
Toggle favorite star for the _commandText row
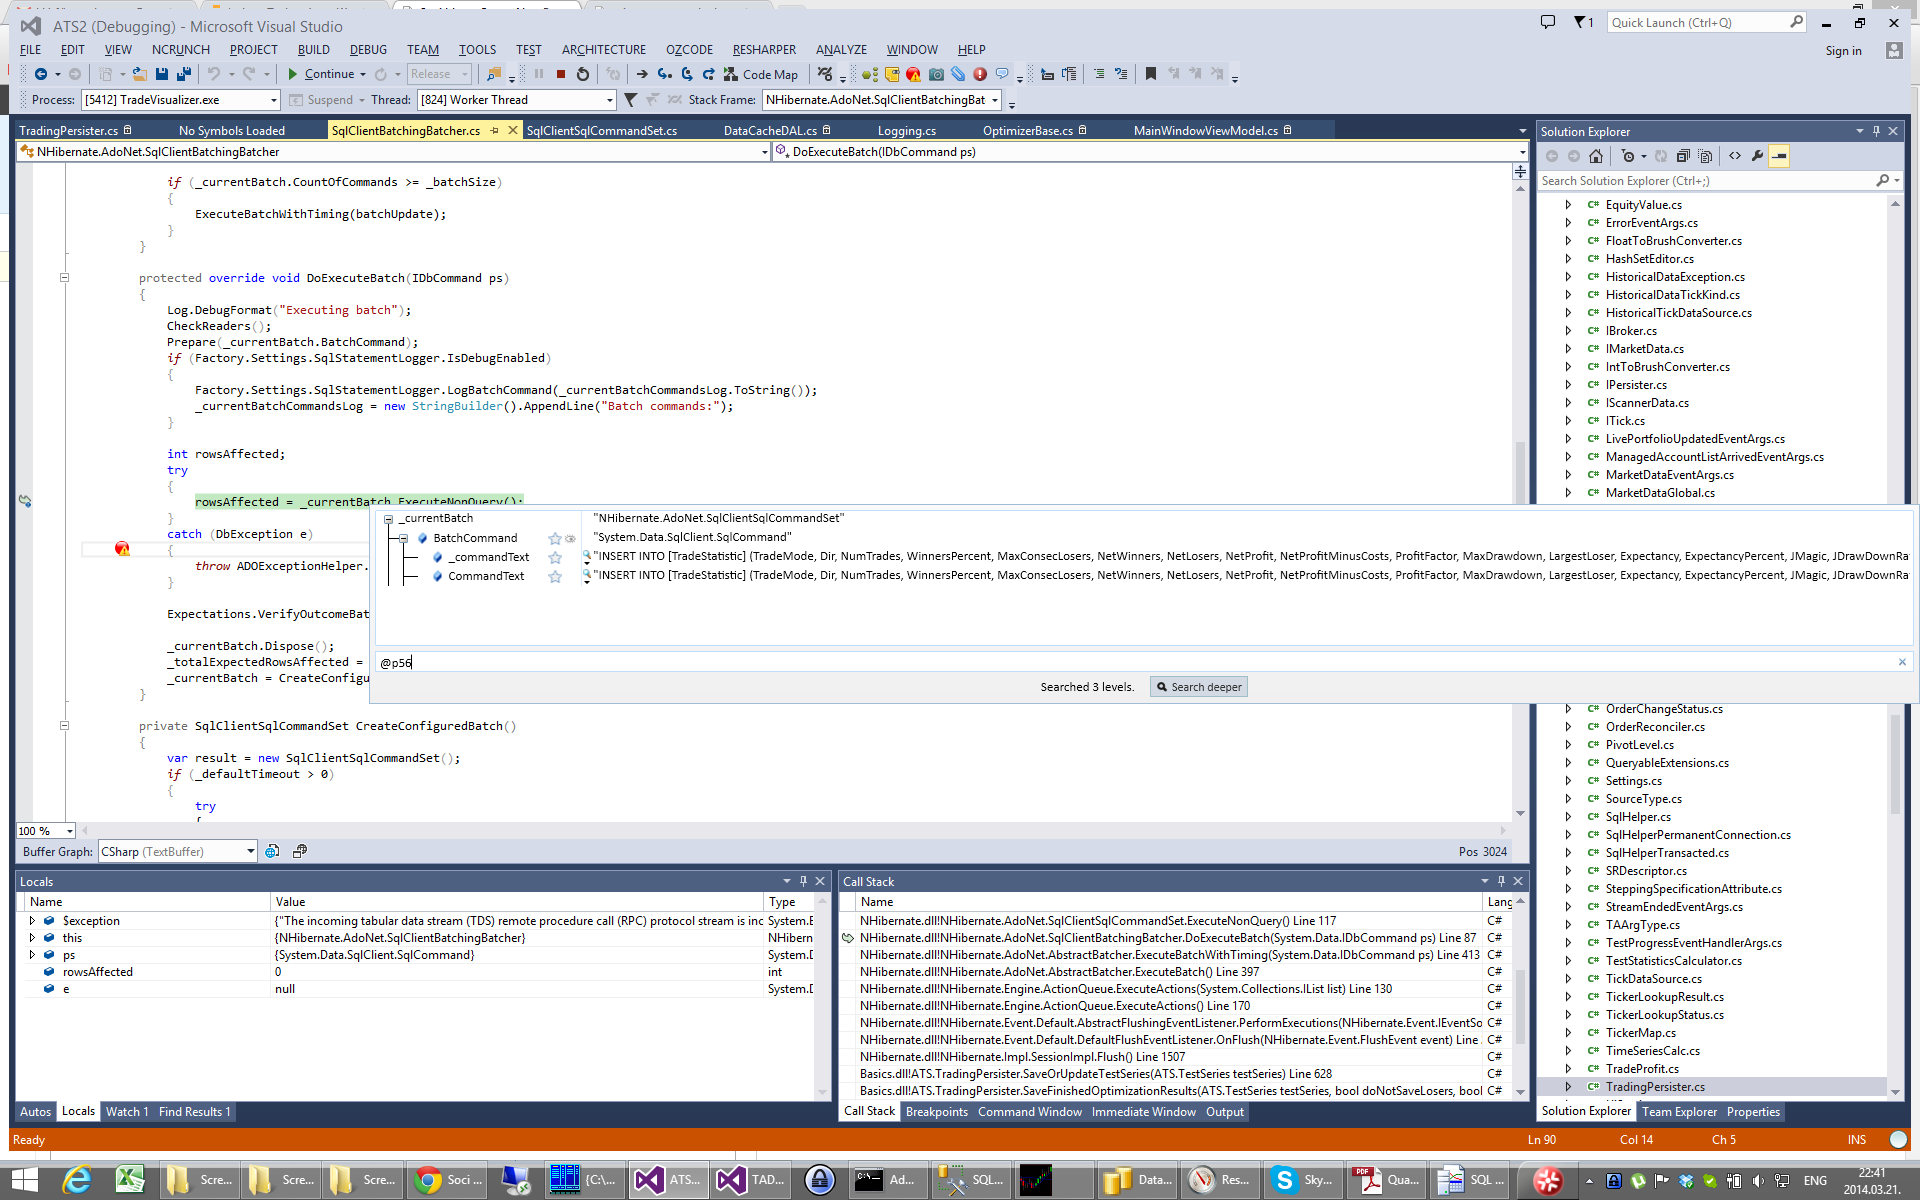click(x=555, y=557)
